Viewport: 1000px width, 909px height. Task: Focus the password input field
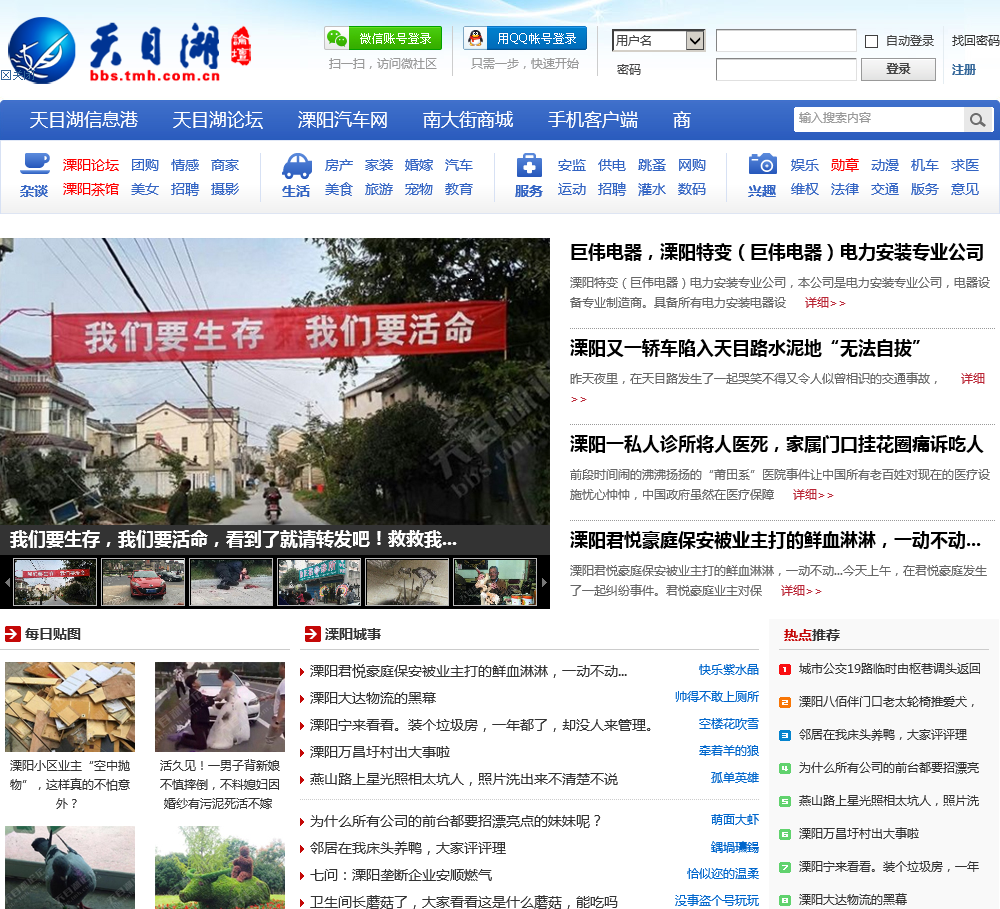[786, 69]
